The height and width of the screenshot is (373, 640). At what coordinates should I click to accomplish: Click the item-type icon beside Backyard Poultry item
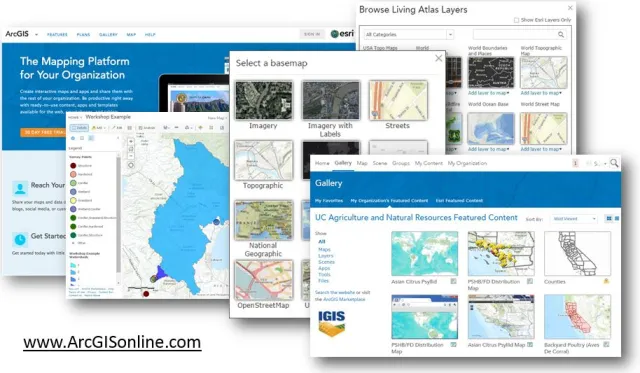606,345
